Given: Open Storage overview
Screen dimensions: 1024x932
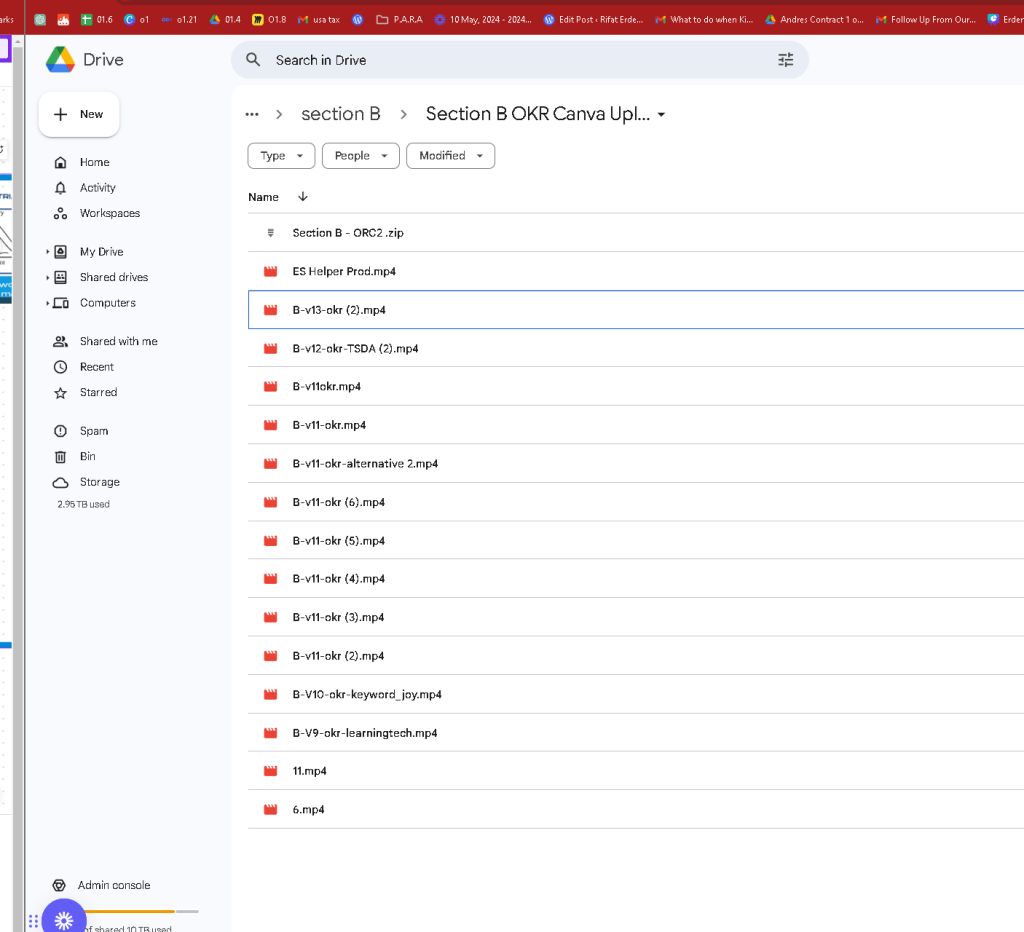Looking at the screenshot, I should [99, 481].
